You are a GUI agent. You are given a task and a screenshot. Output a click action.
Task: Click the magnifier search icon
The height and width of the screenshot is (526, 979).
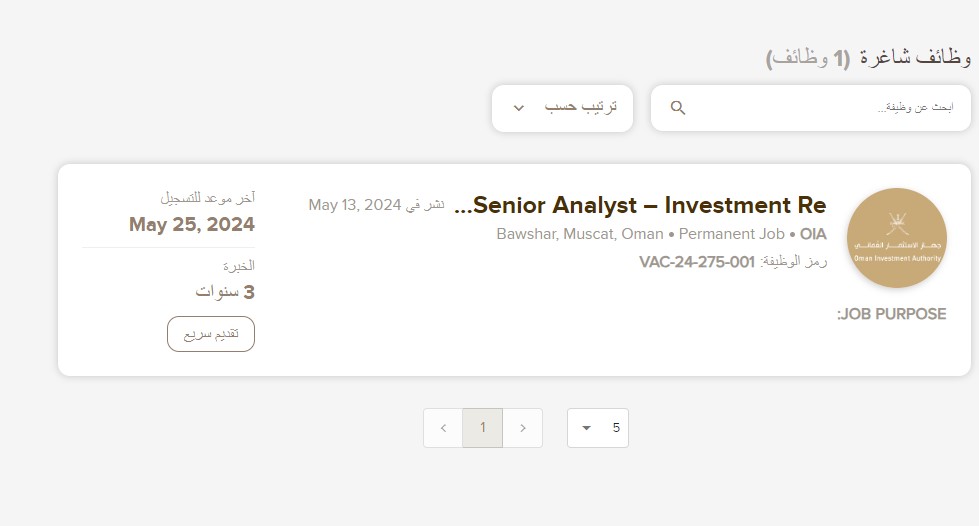(678, 108)
